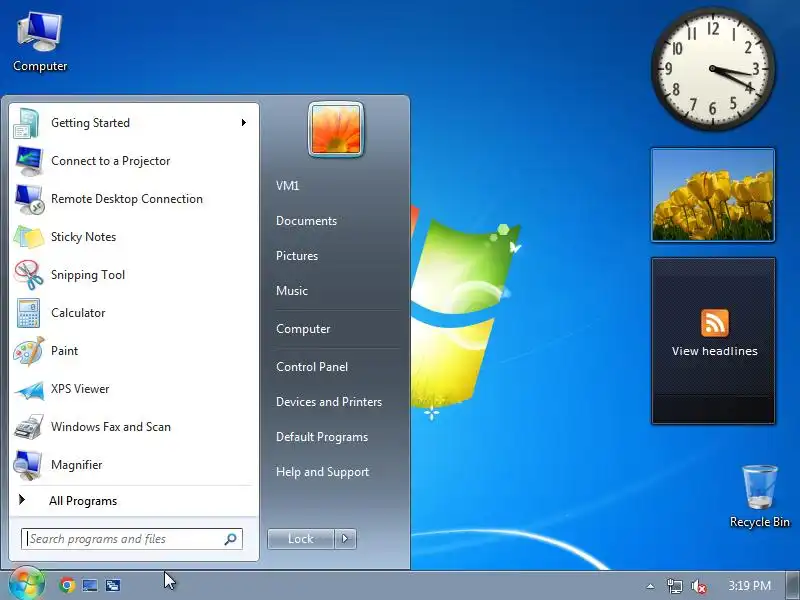Open Pictures from Start menu
This screenshot has width=800, height=600.
pos(296,256)
